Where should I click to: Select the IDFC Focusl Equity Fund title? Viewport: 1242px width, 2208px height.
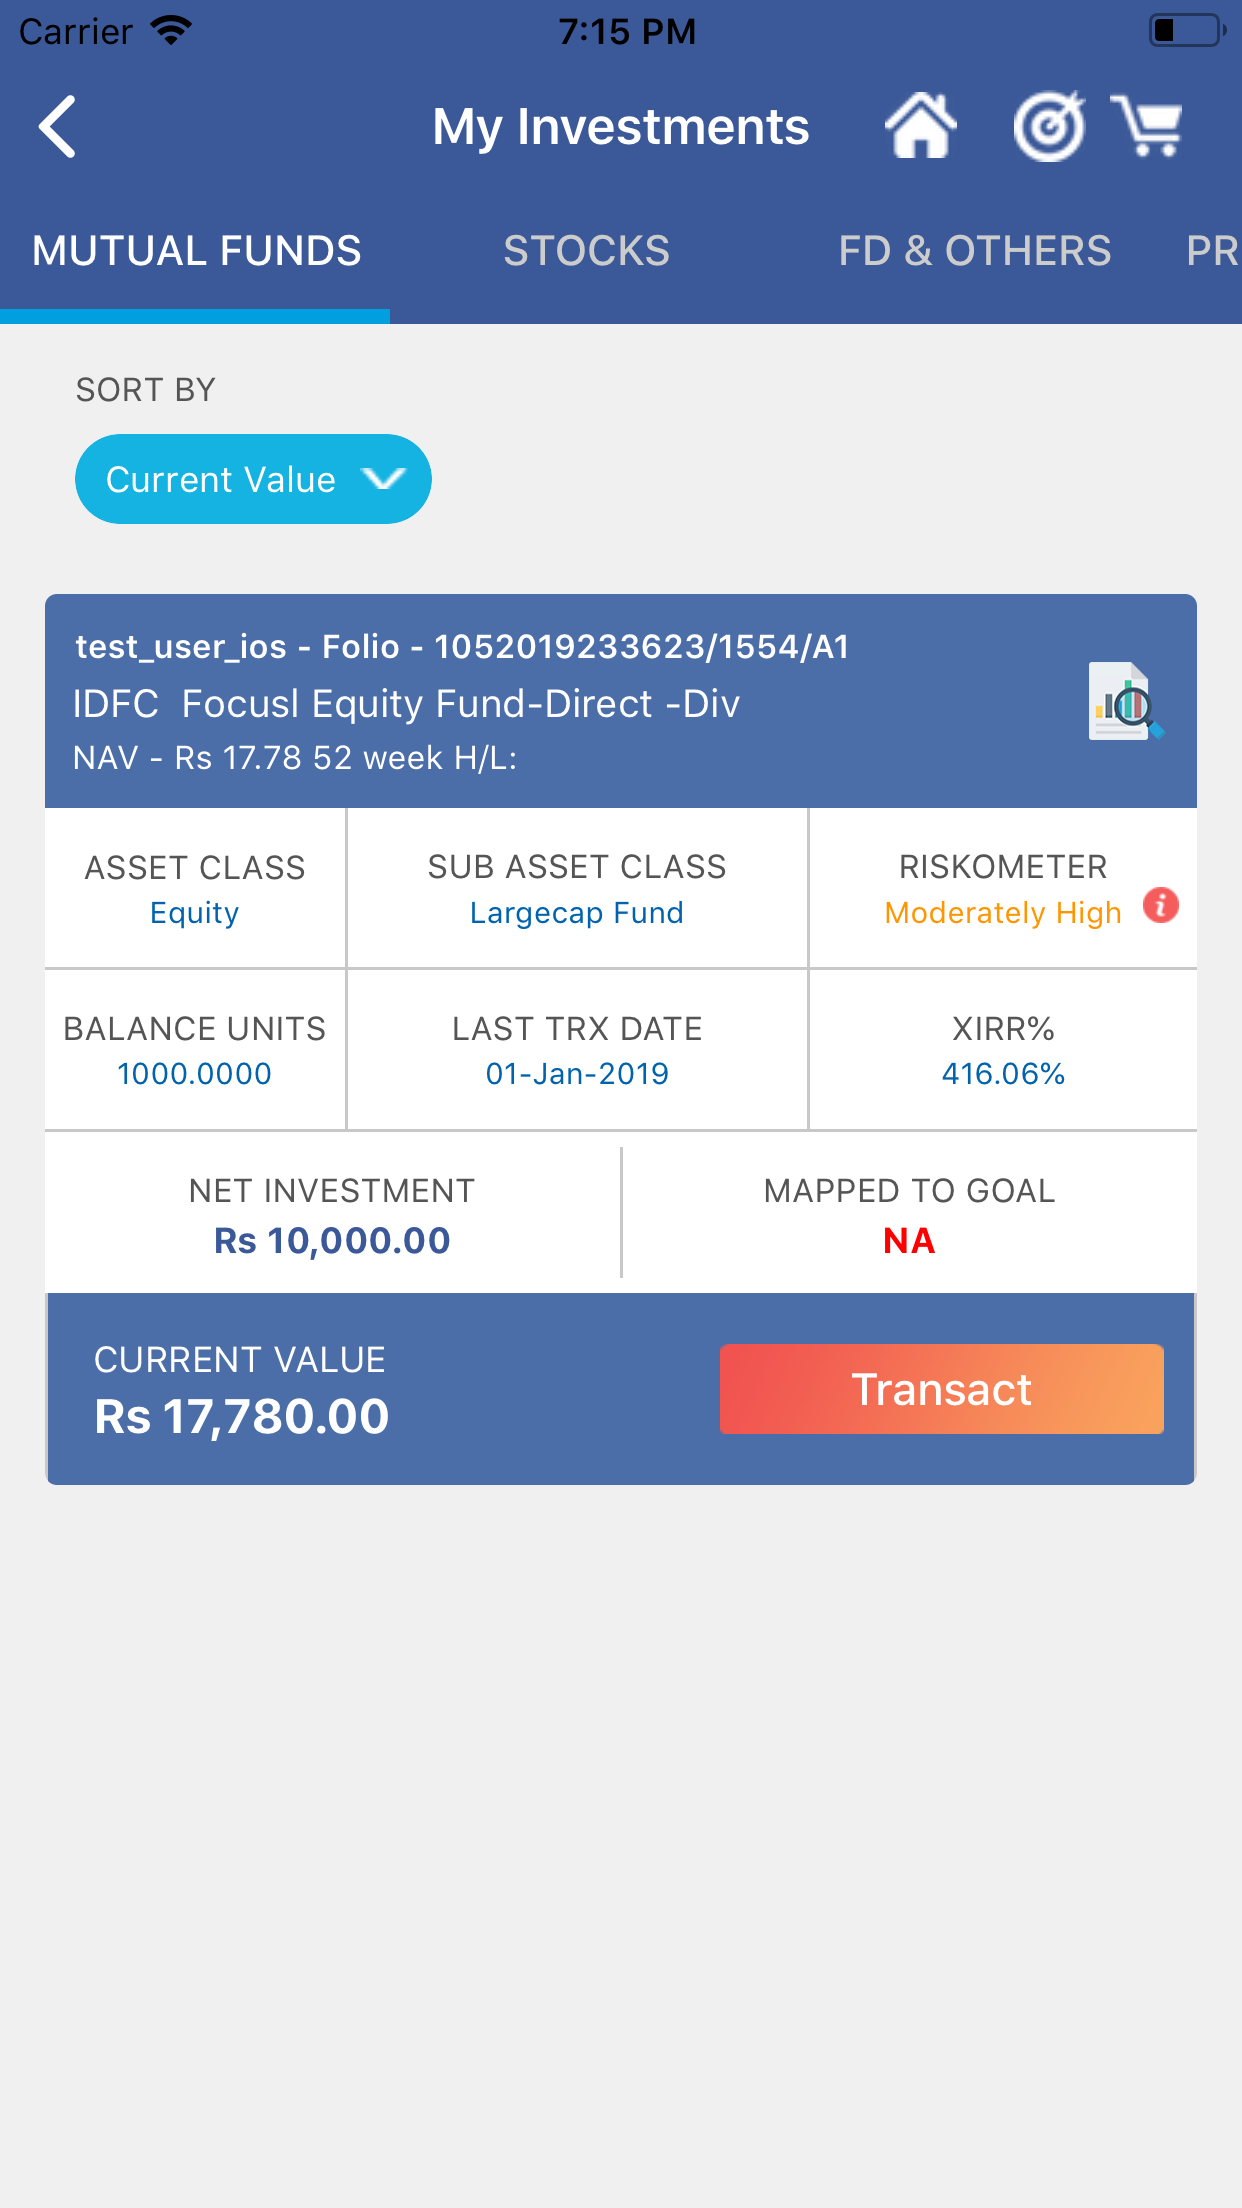click(x=406, y=704)
